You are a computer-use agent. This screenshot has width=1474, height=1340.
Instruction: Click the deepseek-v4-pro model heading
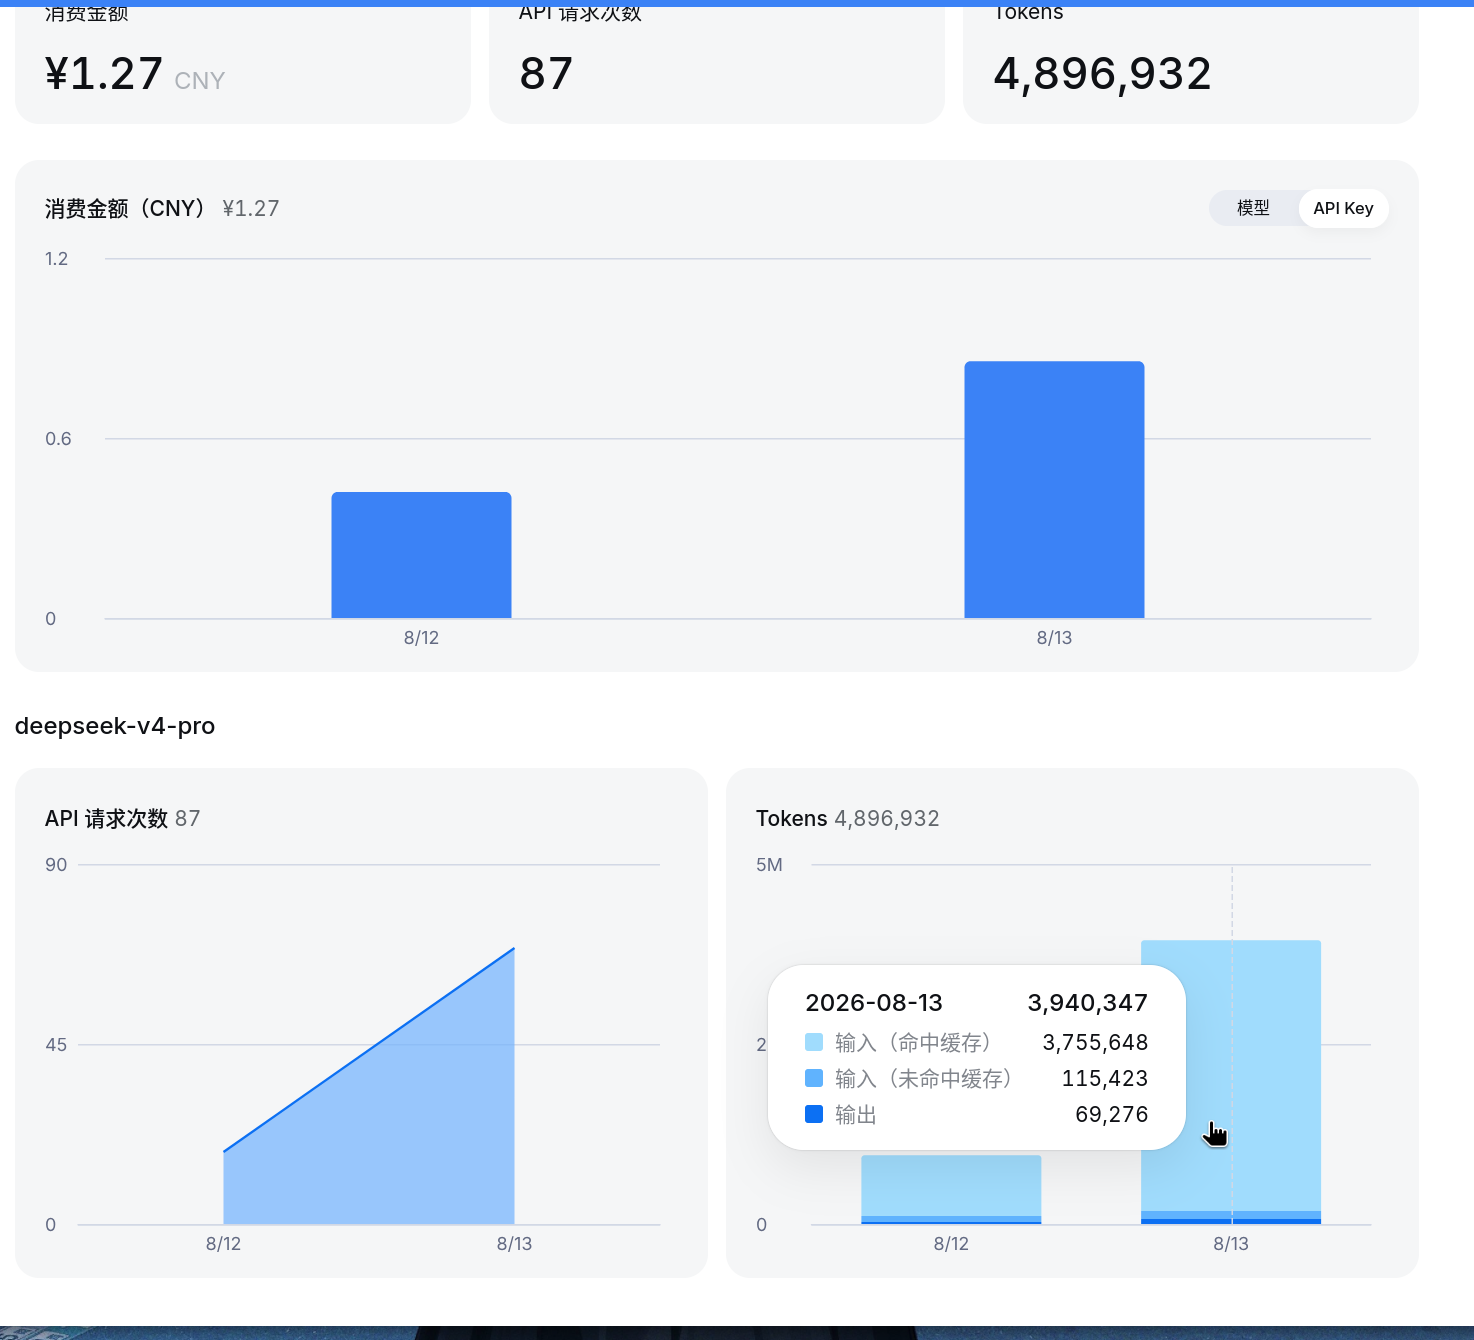click(x=115, y=726)
